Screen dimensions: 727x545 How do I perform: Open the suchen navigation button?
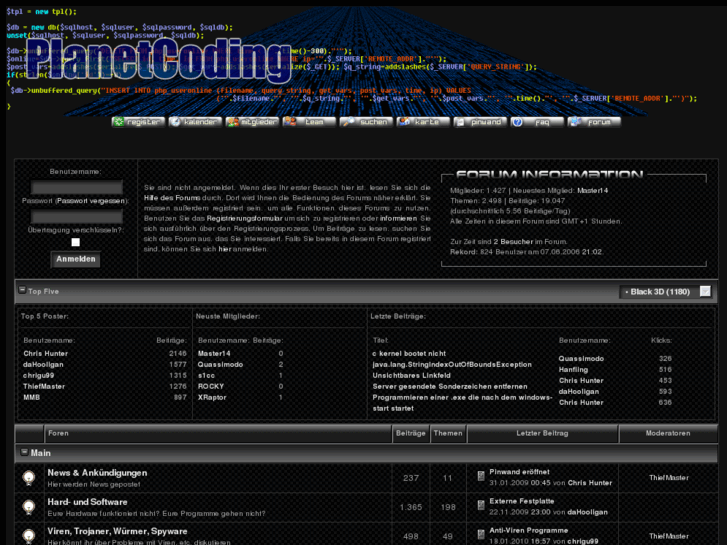coord(366,122)
